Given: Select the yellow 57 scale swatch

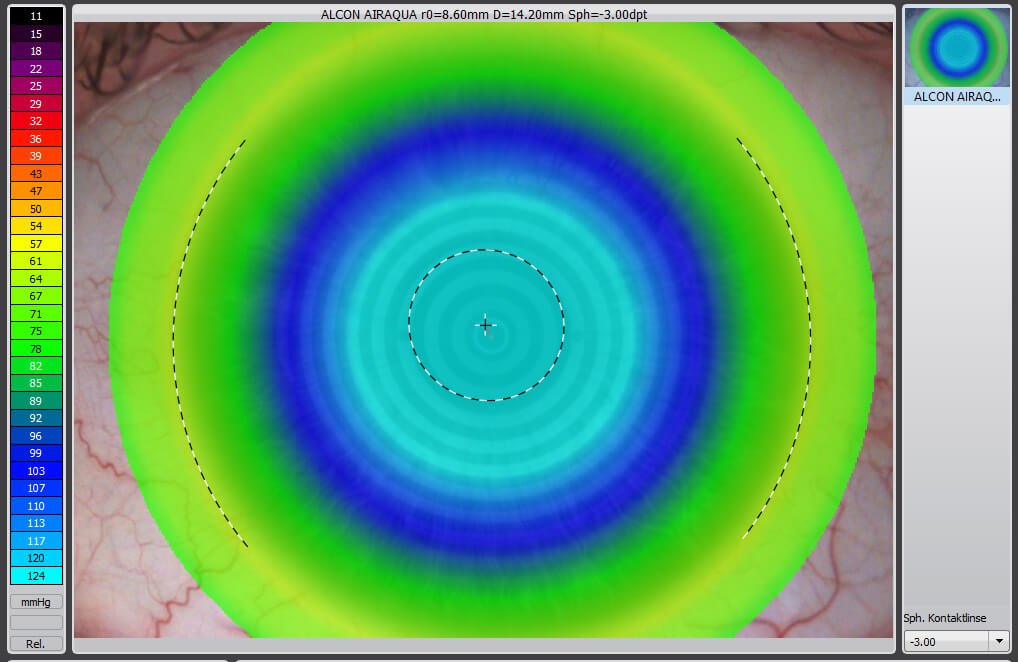Looking at the screenshot, I should tap(36, 243).
